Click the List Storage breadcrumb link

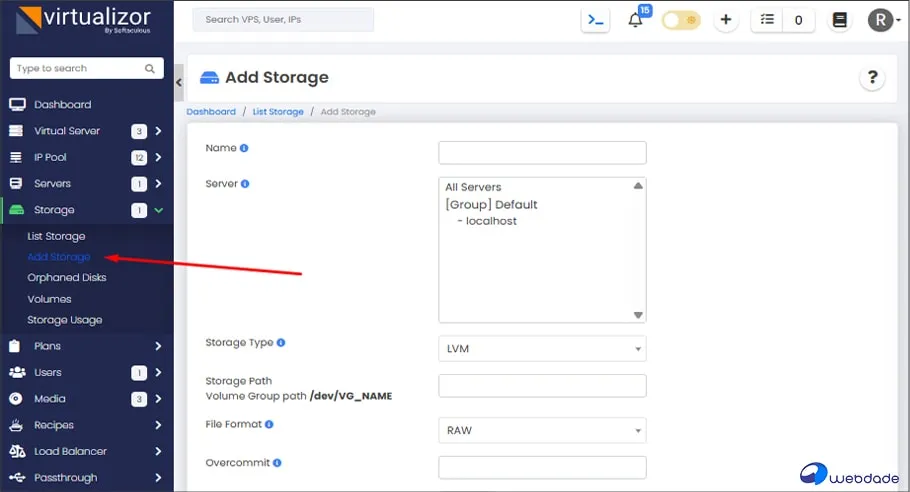pos(278,112)
